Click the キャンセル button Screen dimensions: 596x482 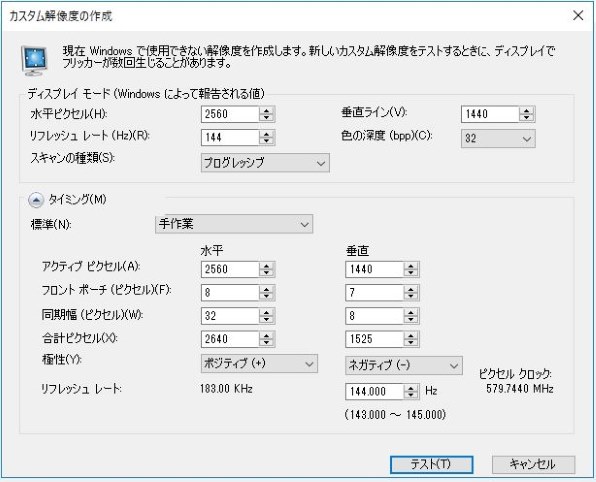533,464
